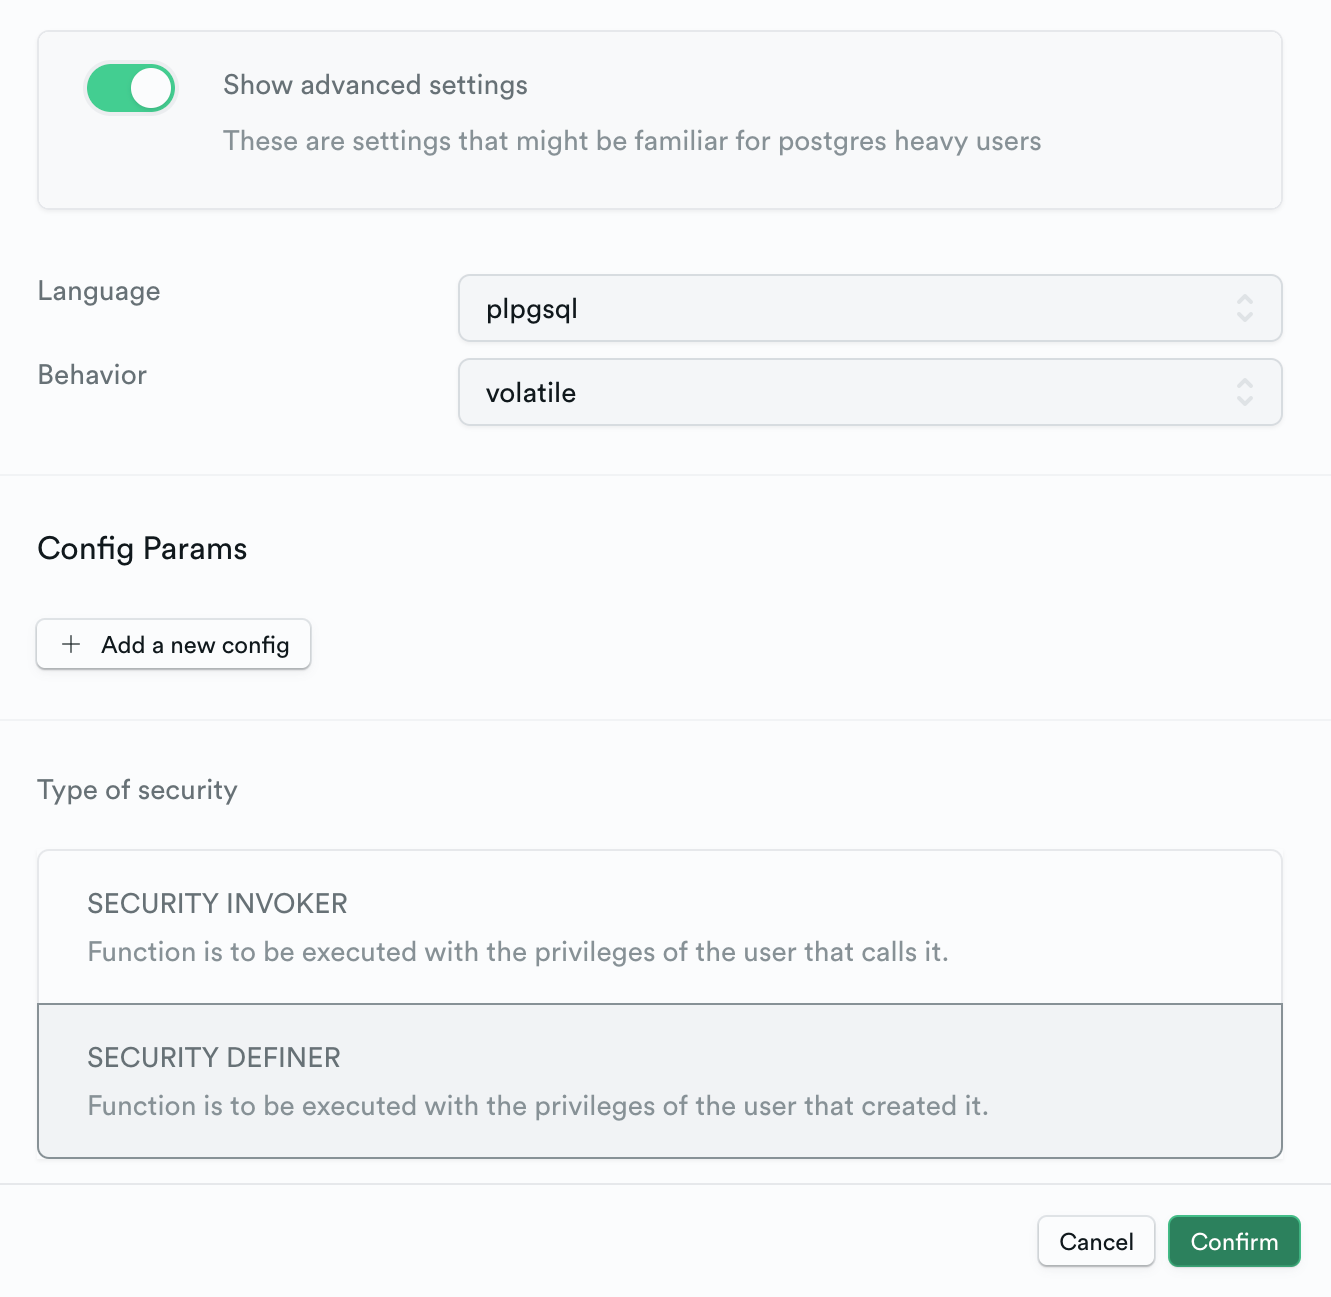This screenshot has width=1331, height=1297.
Task: Click the plus icon beside Add a new config
Action: tap(71, 645)
